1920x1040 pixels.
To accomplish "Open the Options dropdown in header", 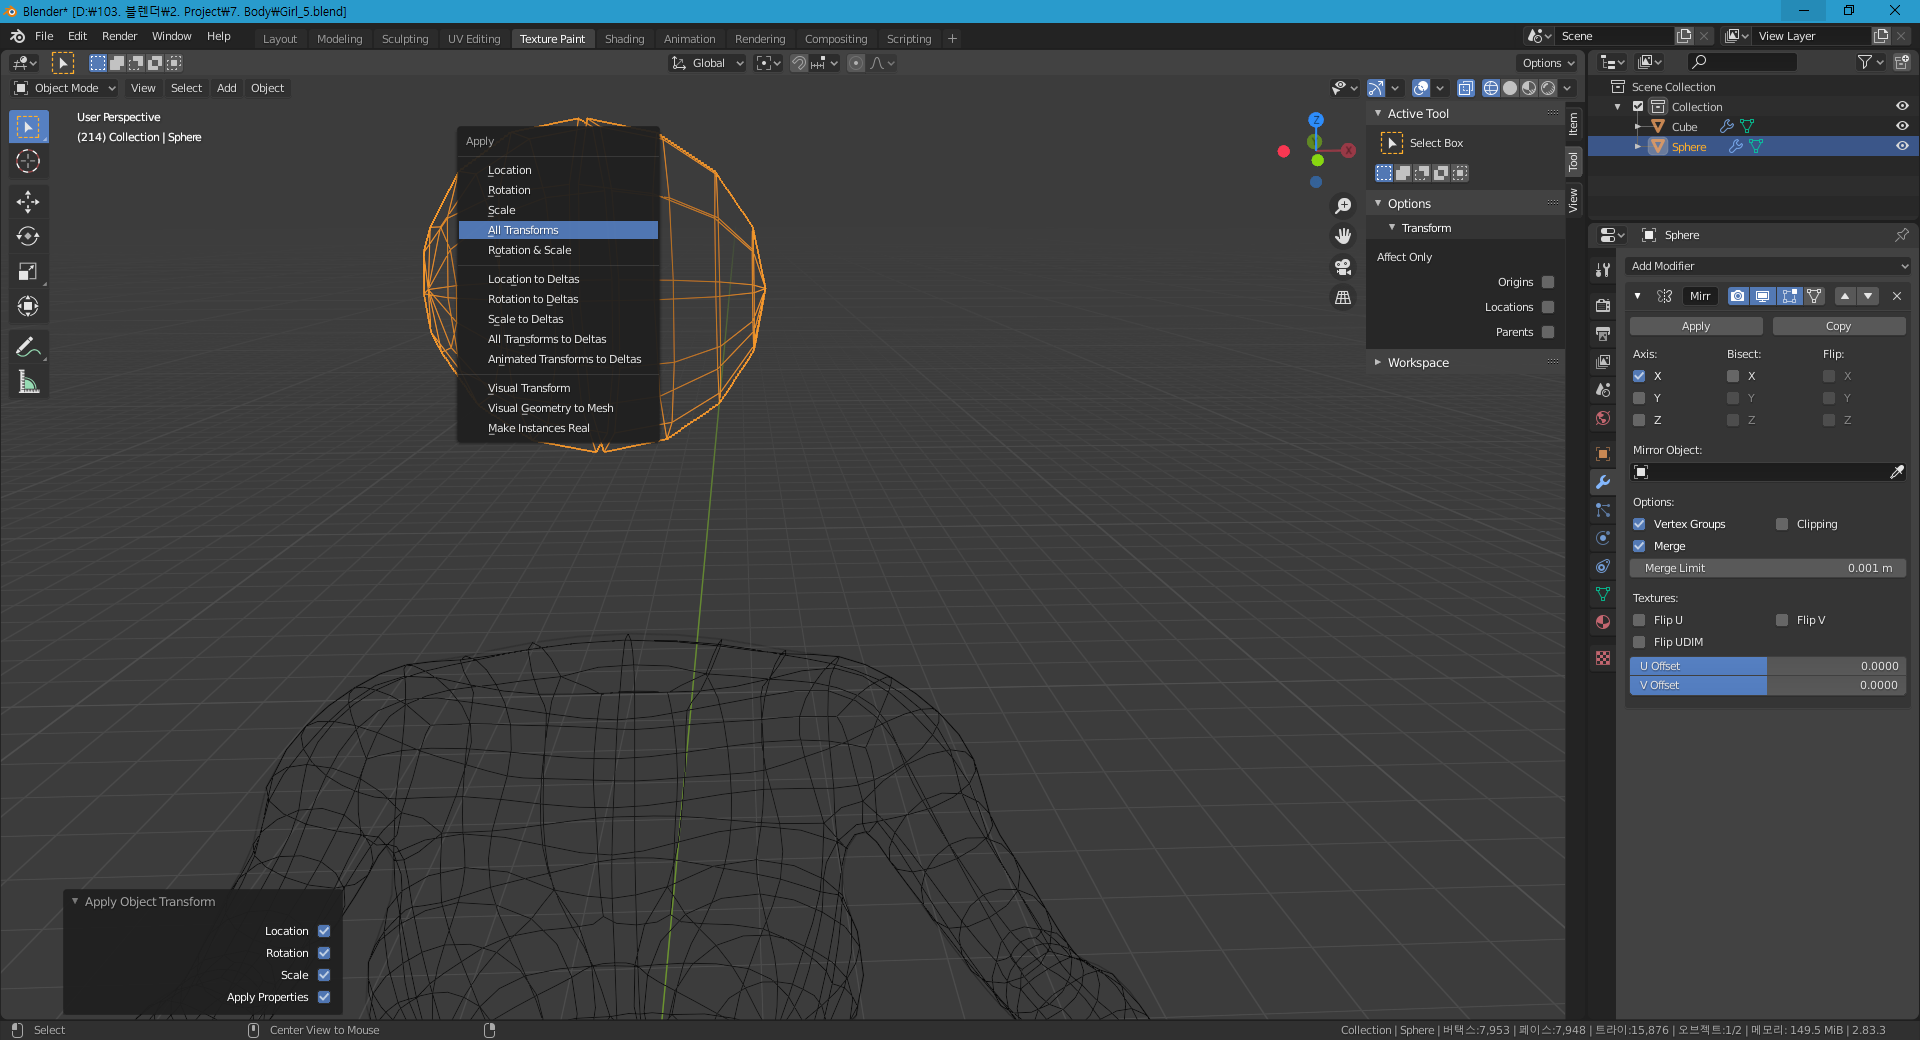I will (x=1548, y=63).
